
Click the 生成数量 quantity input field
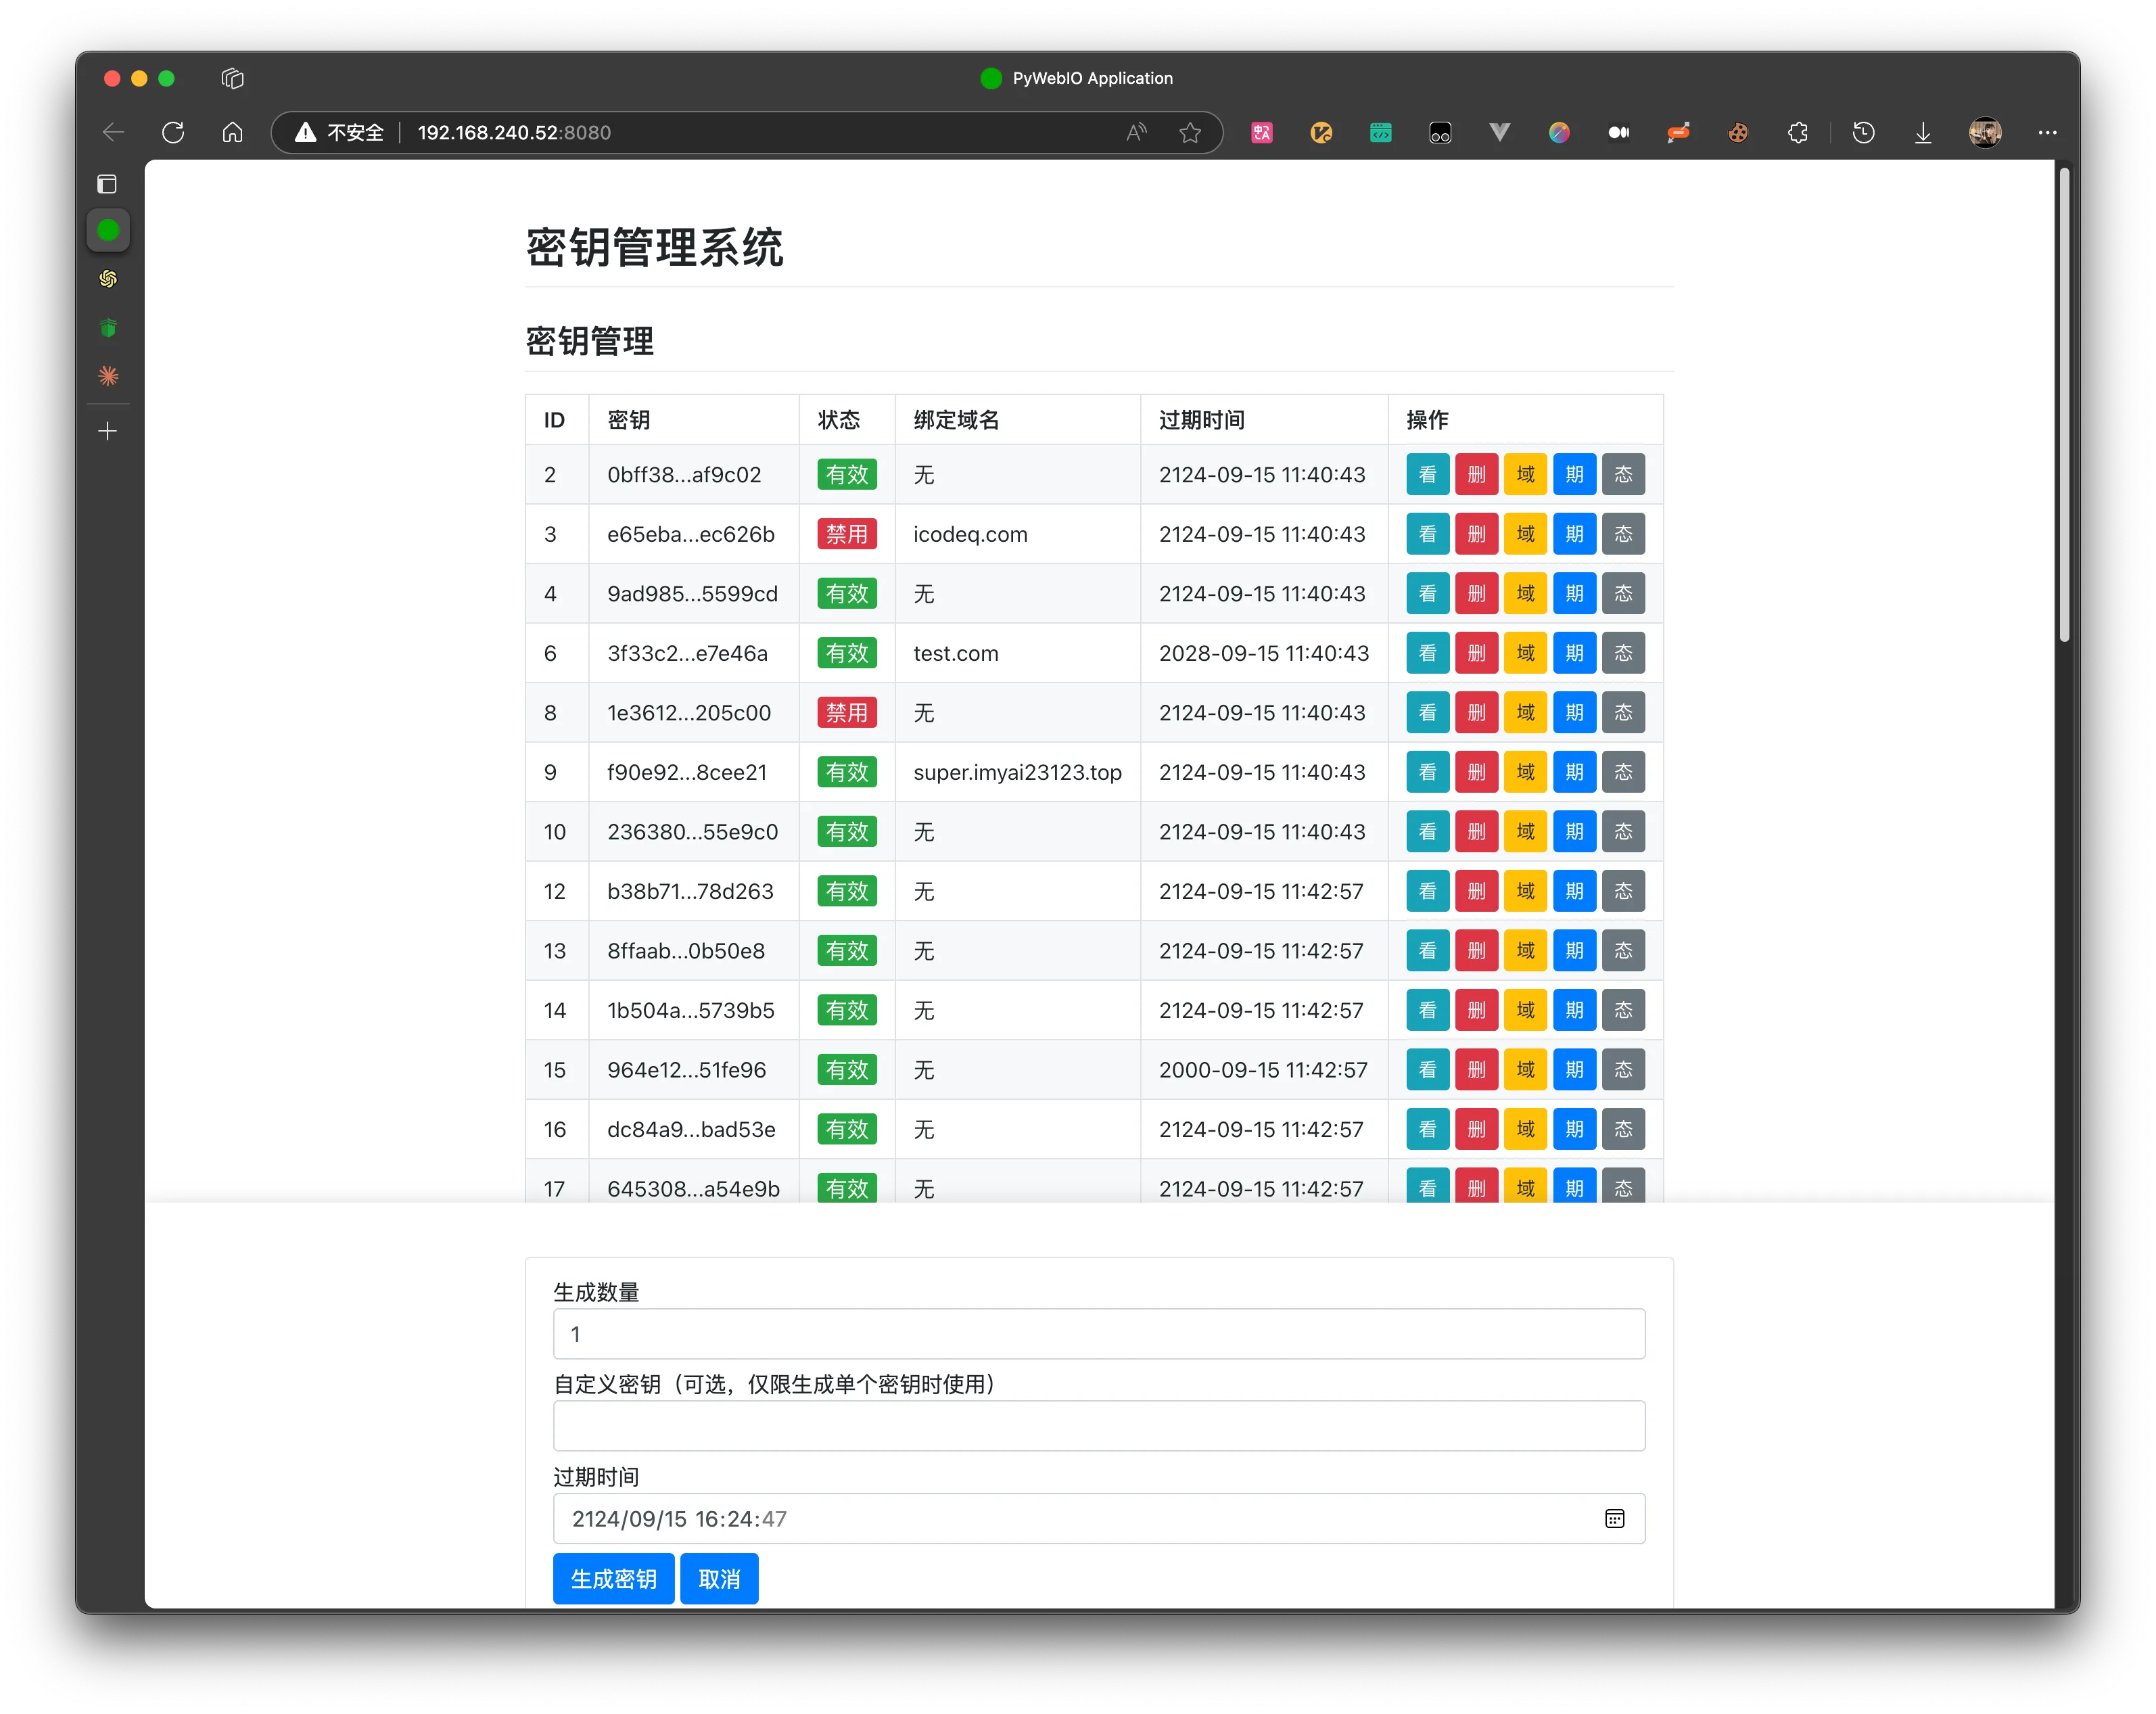click(x=1098, y=1334)
